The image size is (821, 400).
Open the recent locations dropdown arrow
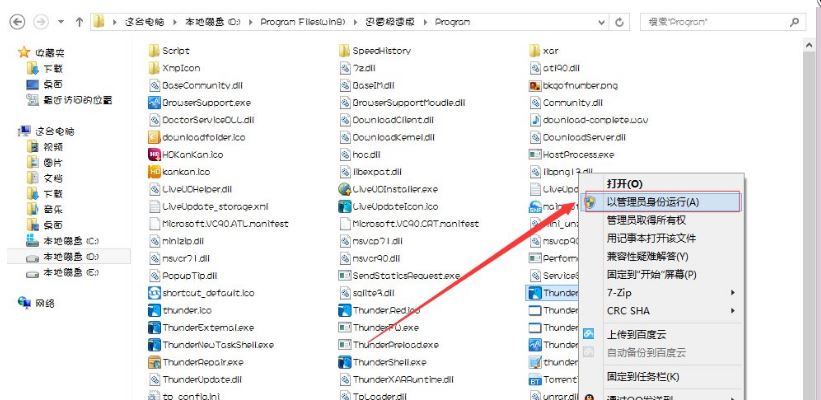(61, 22)
